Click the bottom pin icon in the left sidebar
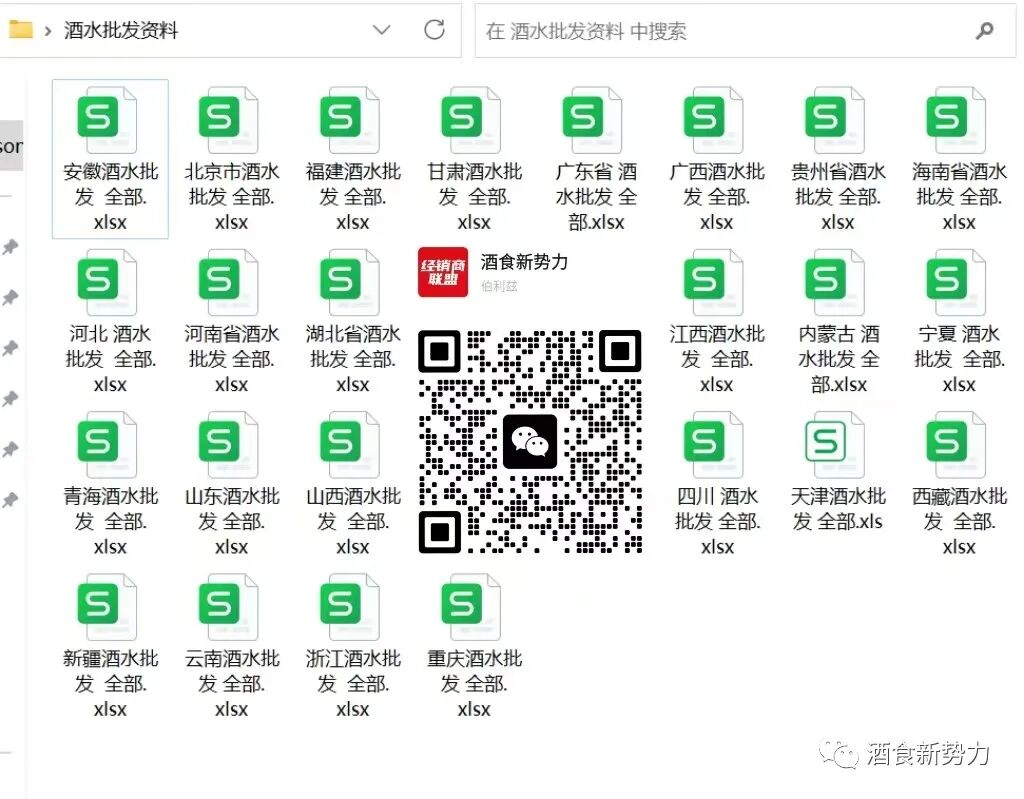This screenshot has height=799, width=1024. [x=11, y=497]
